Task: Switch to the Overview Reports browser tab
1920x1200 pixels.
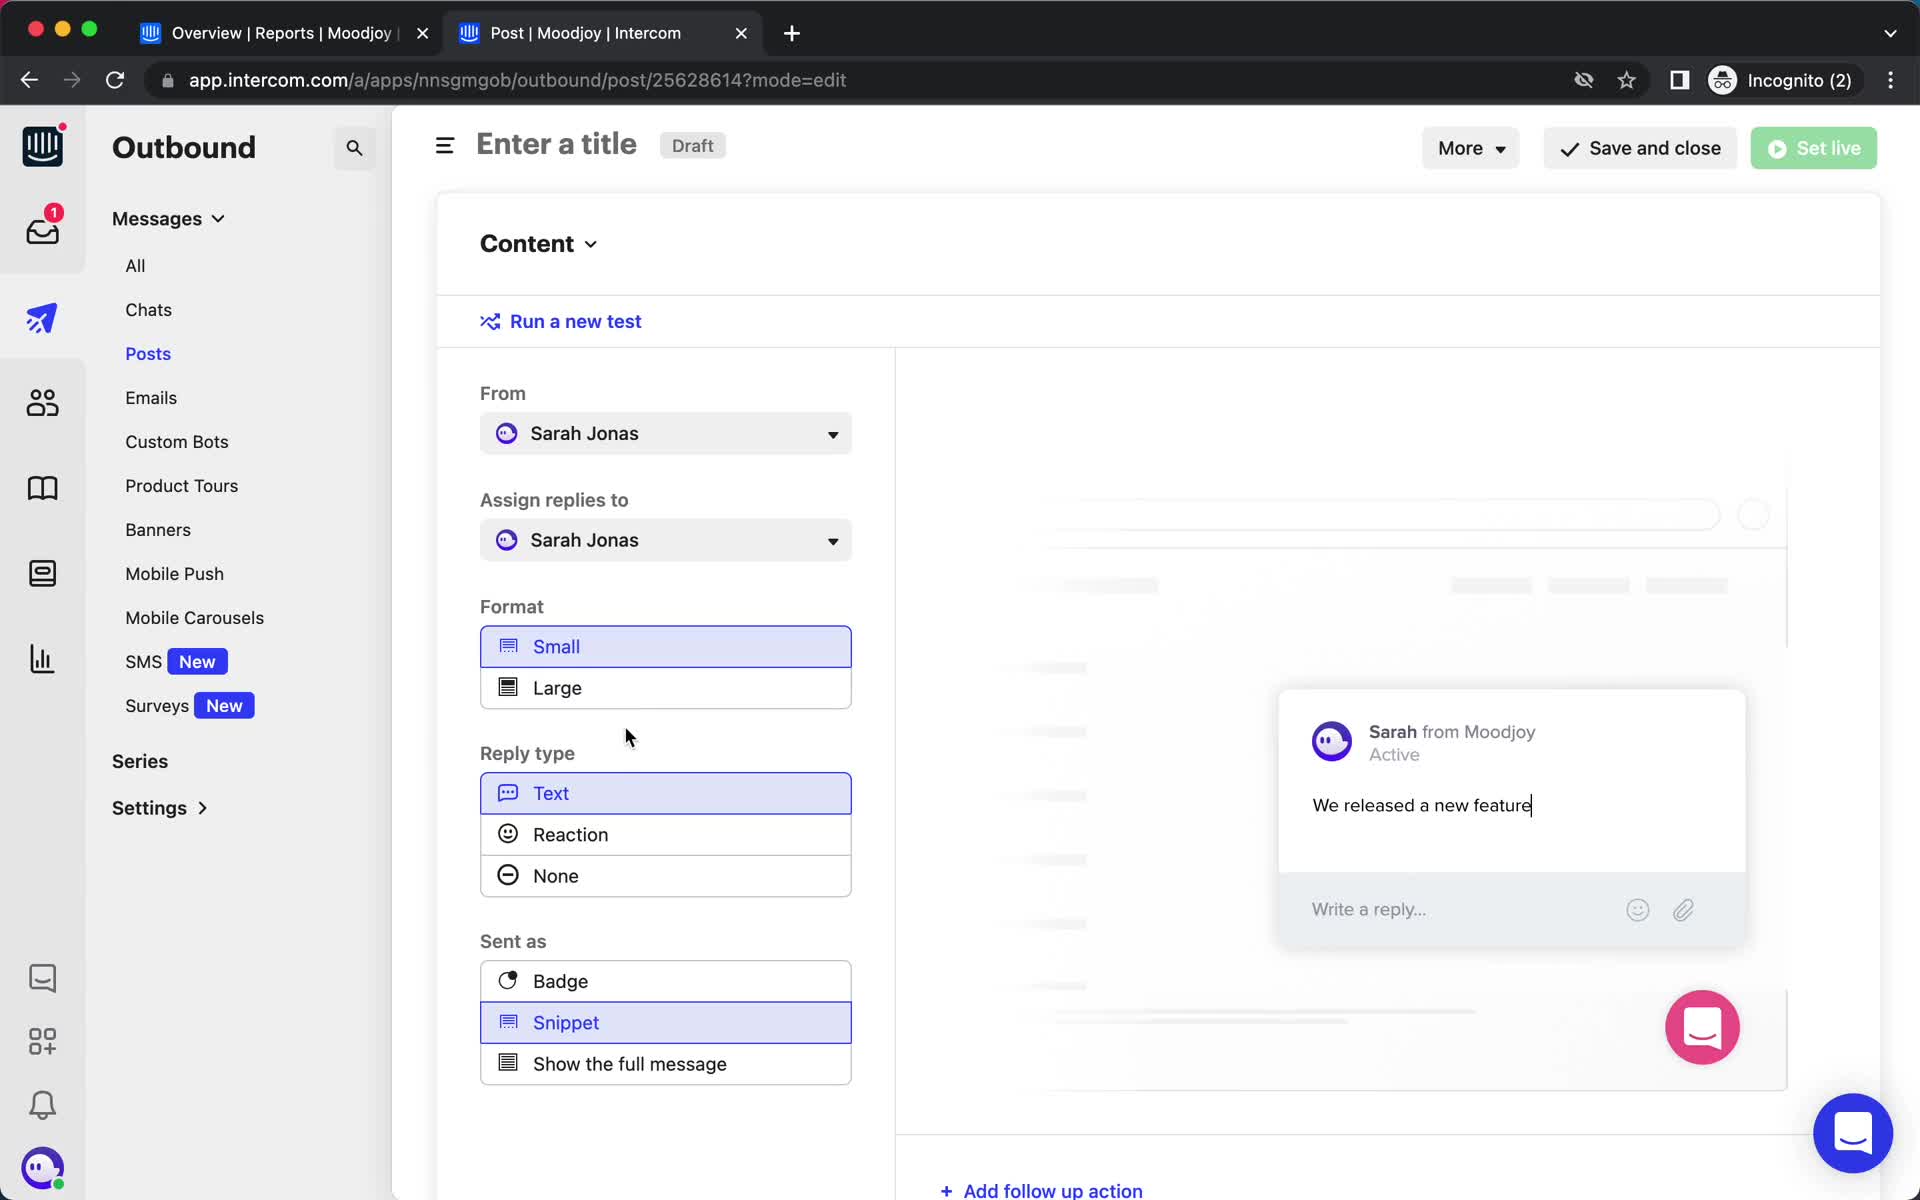Action: pyautogui.click(x=280, y=33)
